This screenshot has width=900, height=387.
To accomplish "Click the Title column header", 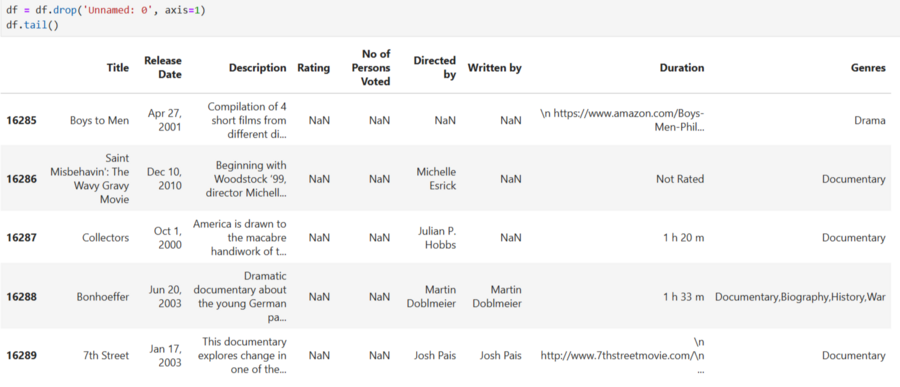I will click(x=118, y=68).
